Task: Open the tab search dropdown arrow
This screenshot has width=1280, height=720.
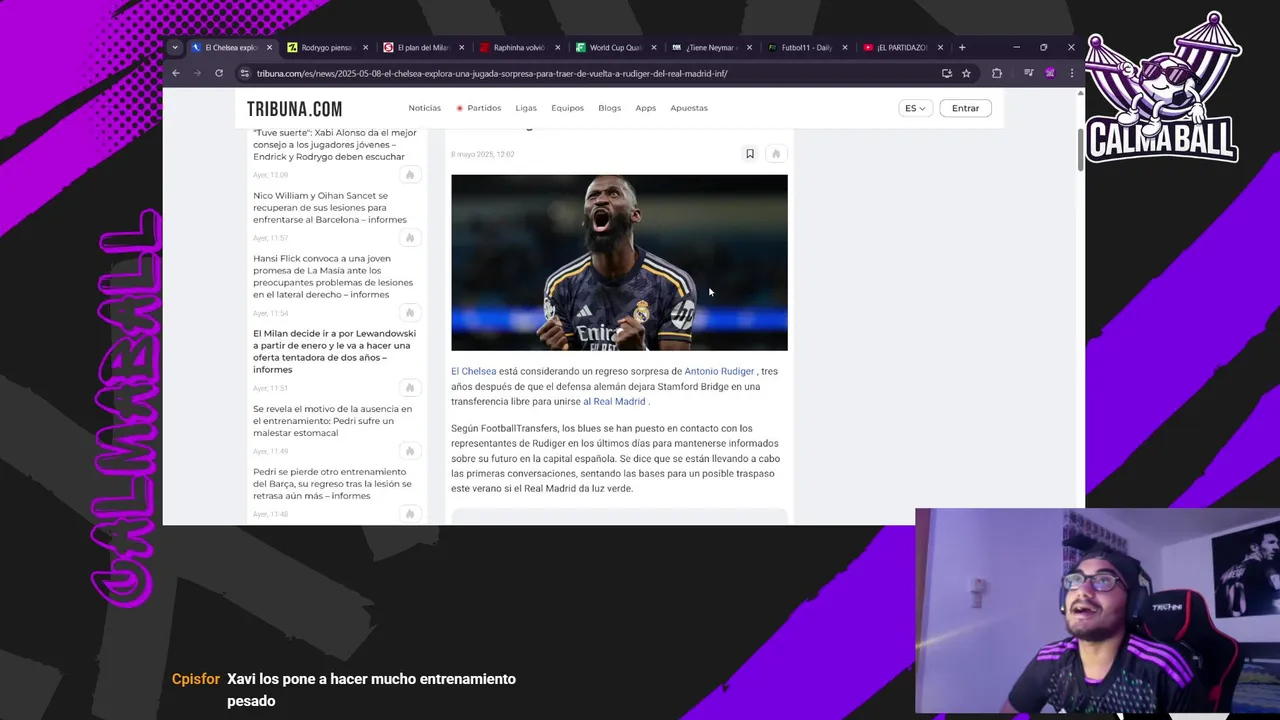Action: coord(175,47)
